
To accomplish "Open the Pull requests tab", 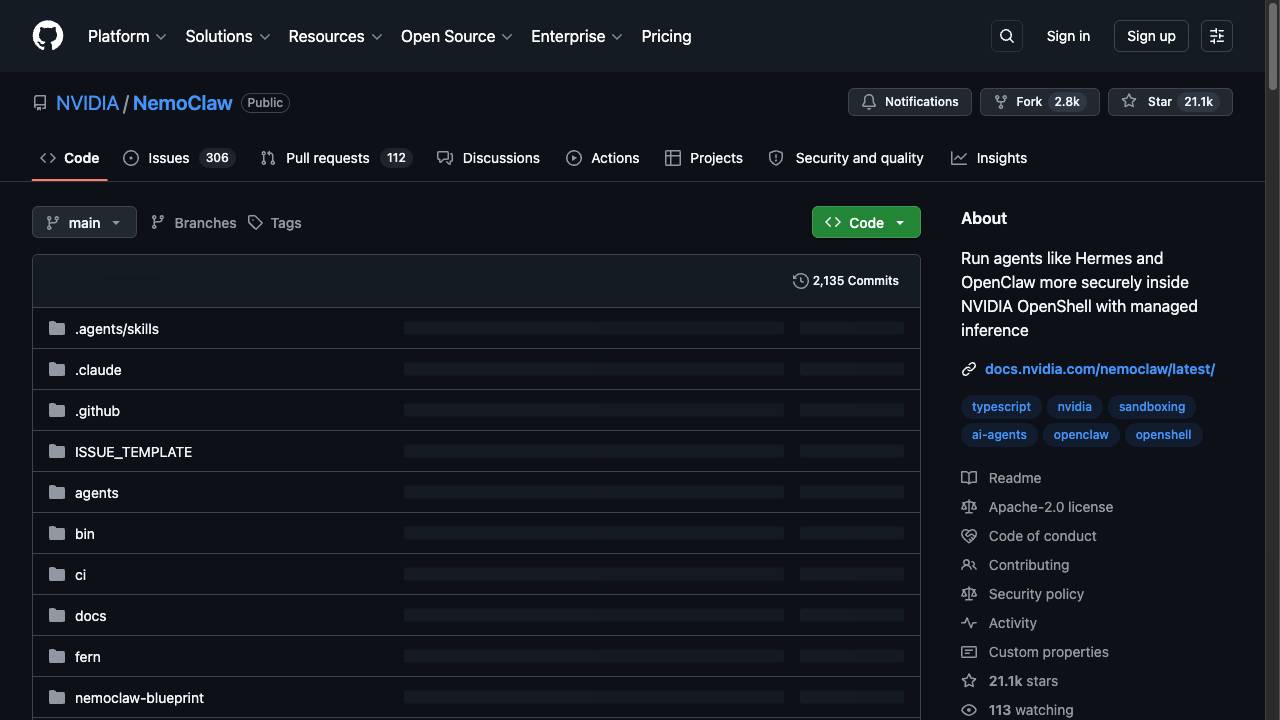I will (x=336, y=158).
